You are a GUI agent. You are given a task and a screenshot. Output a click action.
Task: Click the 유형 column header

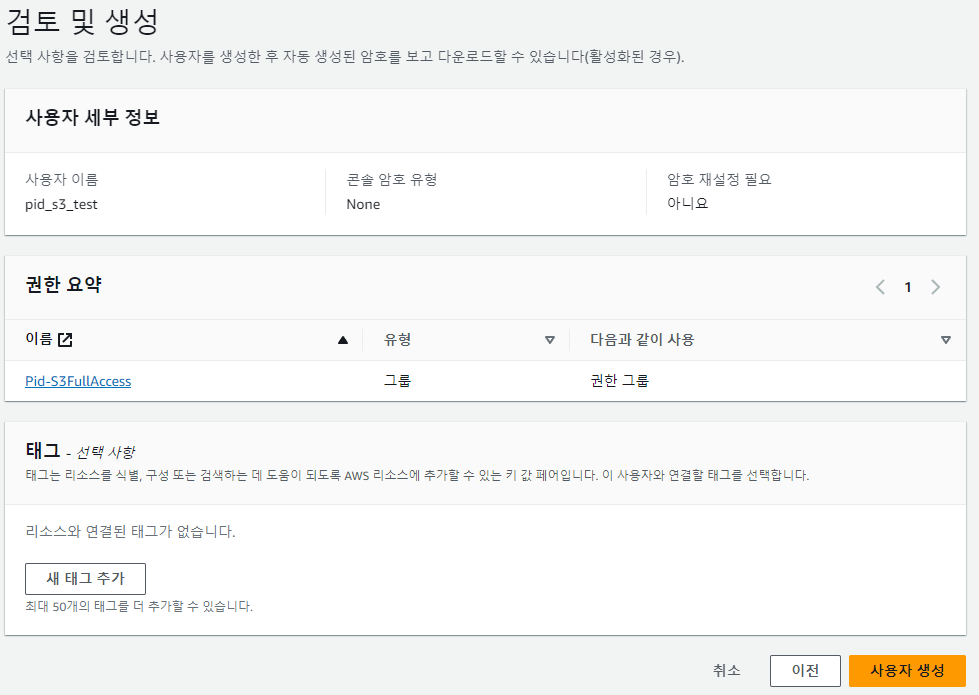397,340
